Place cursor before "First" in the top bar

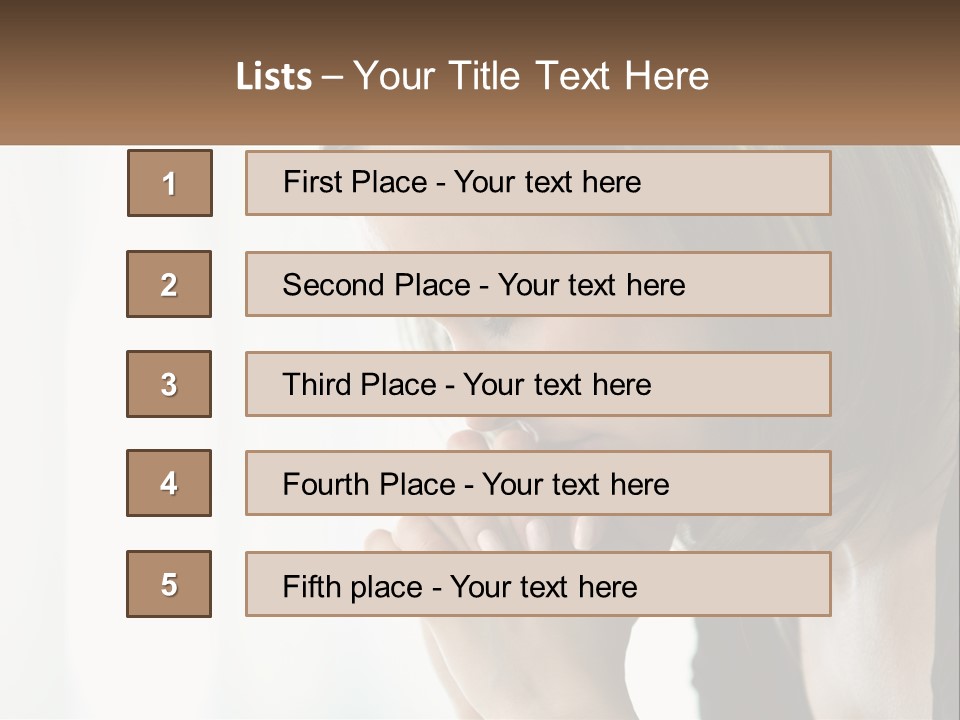coord(284,183)
